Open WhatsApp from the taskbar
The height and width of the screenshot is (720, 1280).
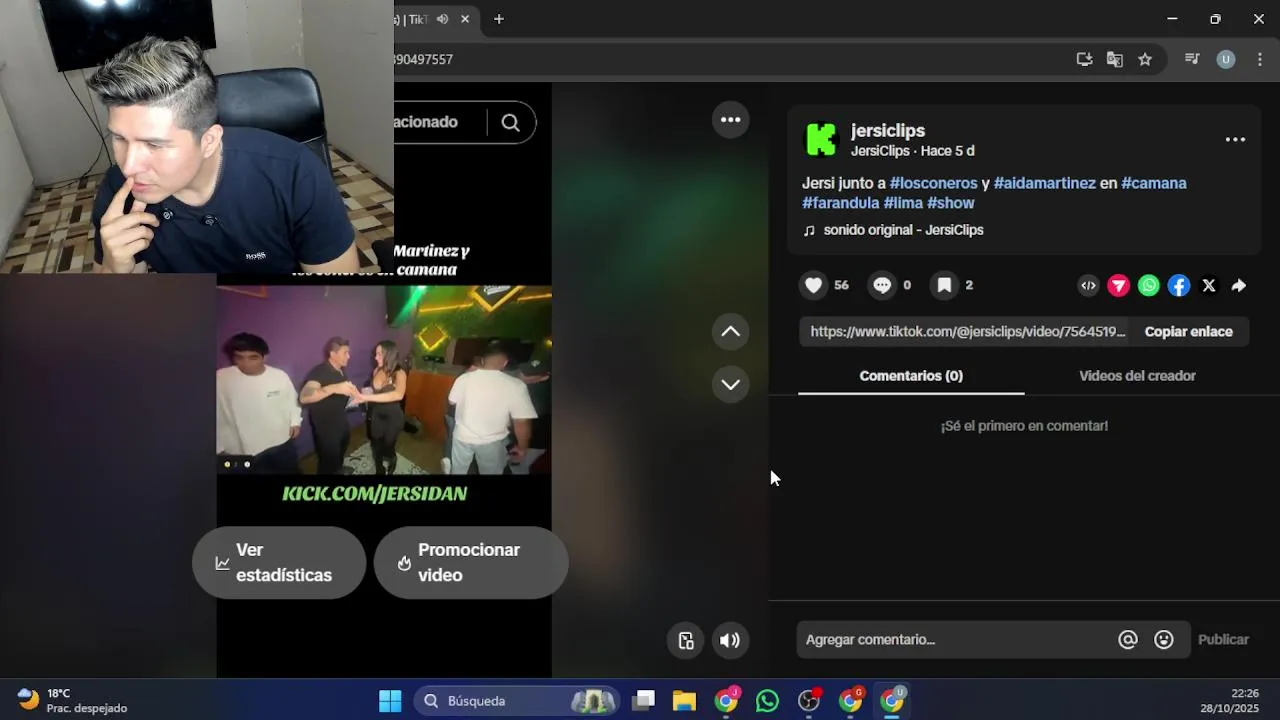767,701
